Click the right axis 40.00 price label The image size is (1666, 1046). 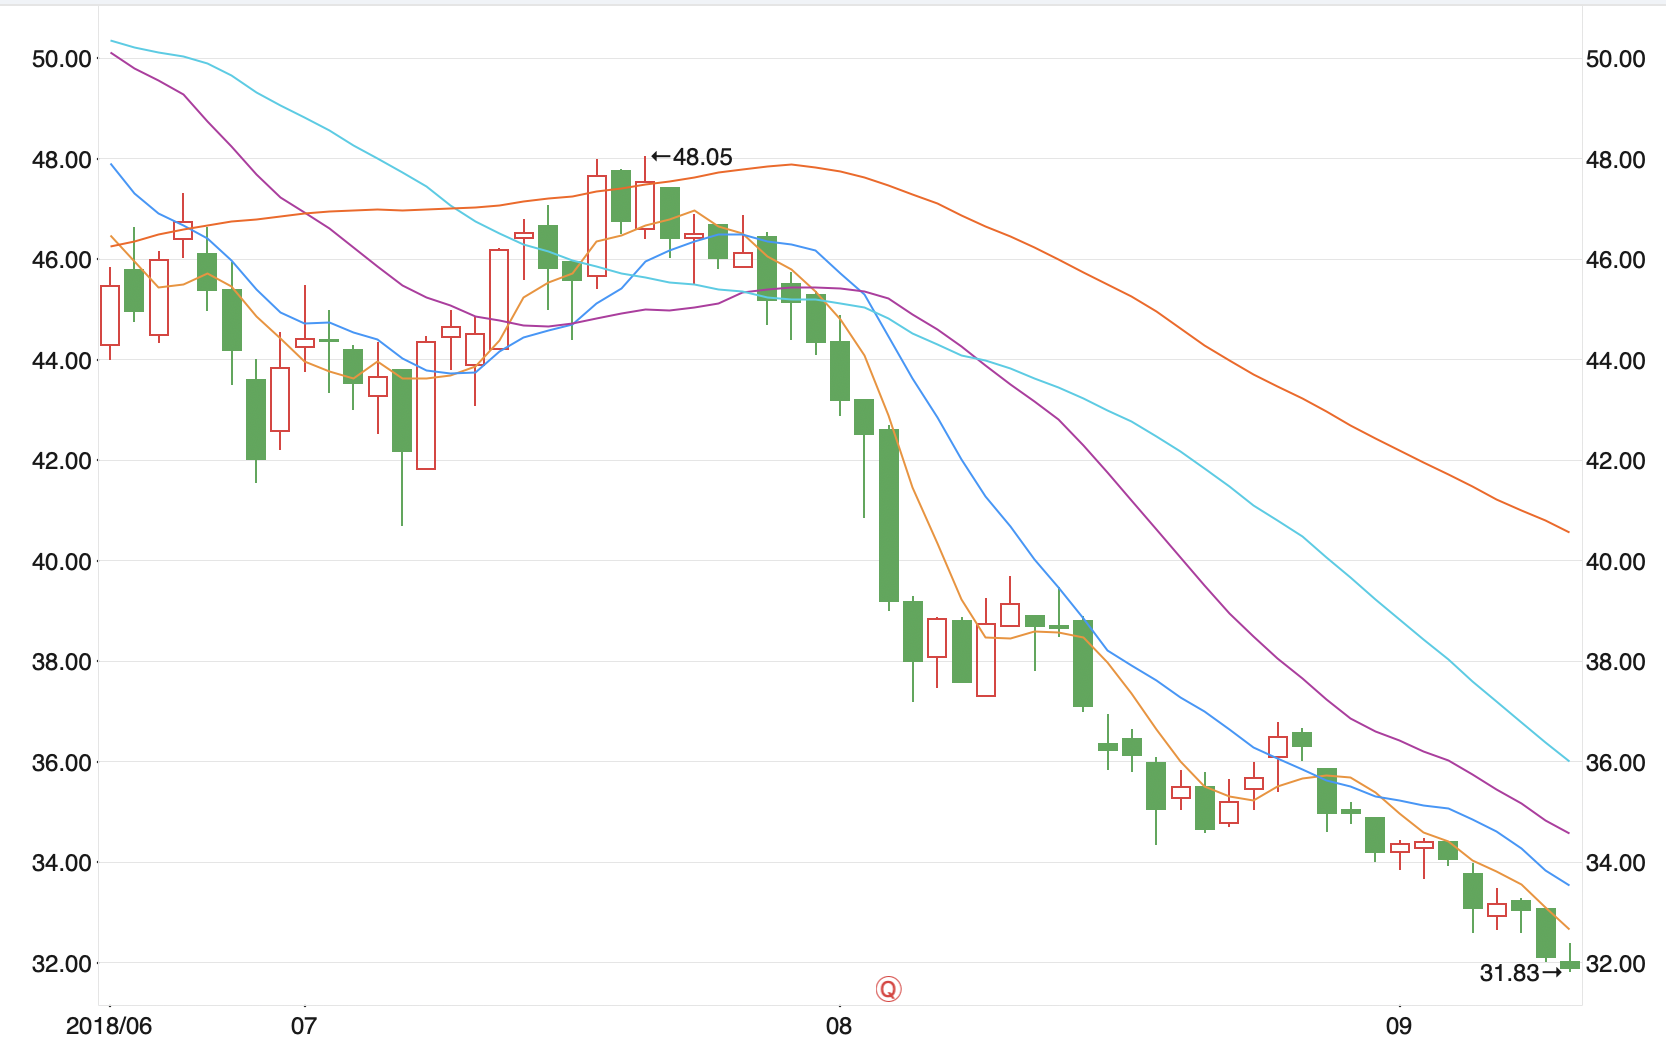coord(1616,562)
